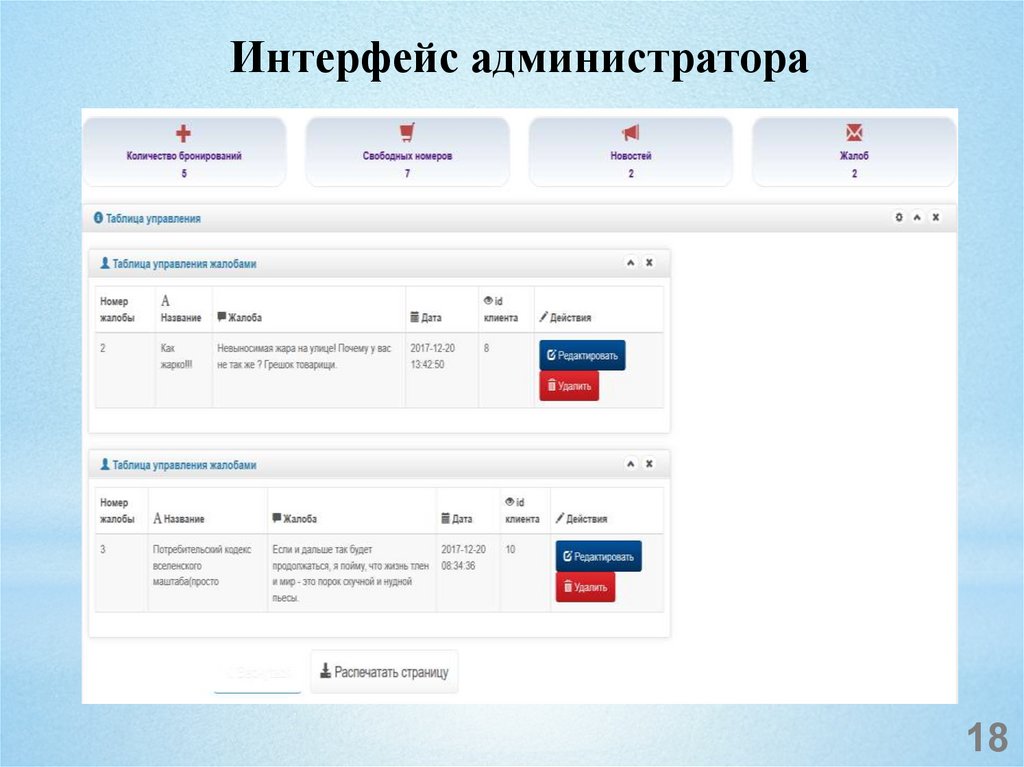Viewport: 1024px width, 767px height.
Task: Edit complaint number 2 'Как жарко!!!'
Action: pyautogui.click(x=583, y=355)
